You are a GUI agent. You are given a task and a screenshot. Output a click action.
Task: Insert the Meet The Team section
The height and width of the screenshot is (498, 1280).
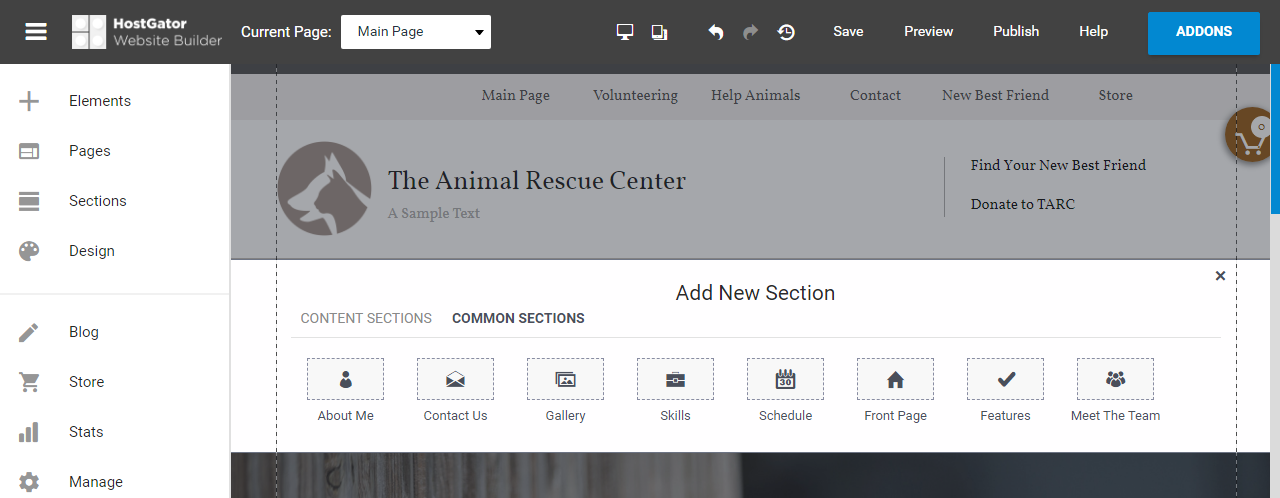click(x=1115, y=380)
